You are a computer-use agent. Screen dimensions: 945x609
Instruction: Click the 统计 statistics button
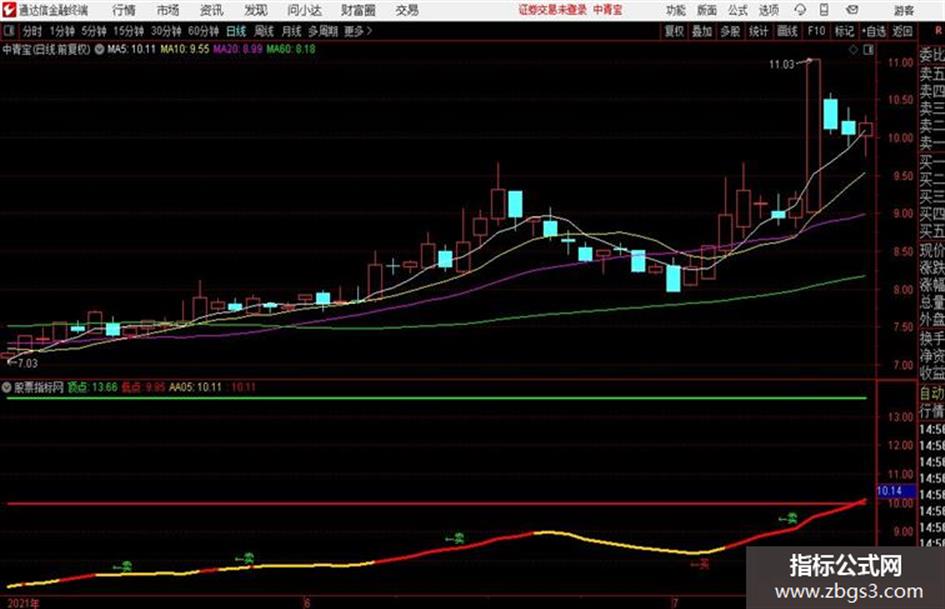tap(758, 31)
